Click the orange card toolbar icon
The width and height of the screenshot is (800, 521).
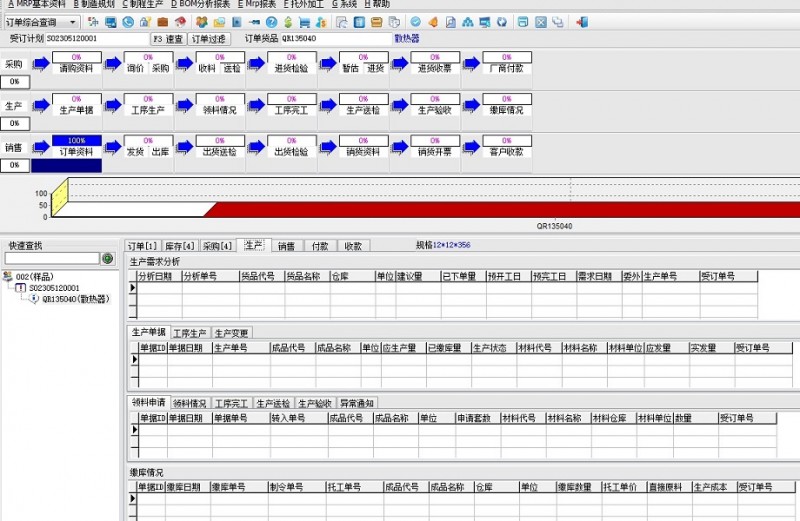[x=377, y=22]
